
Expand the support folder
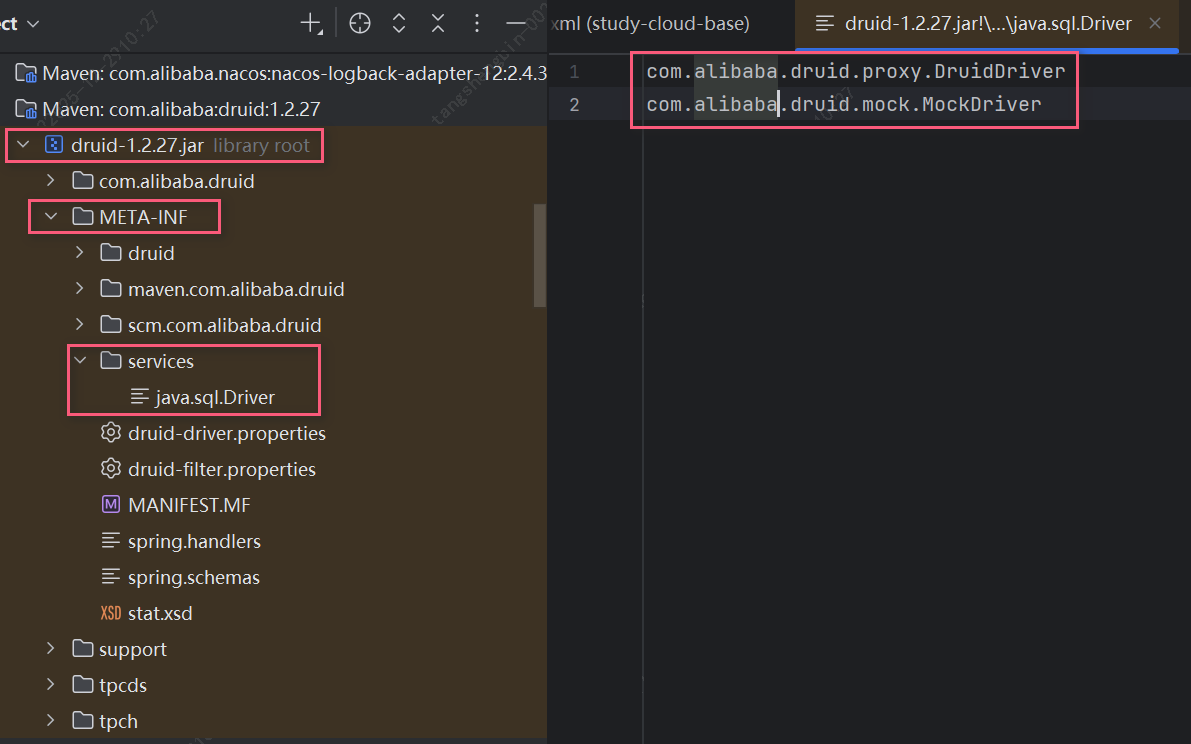click(51, 648)
